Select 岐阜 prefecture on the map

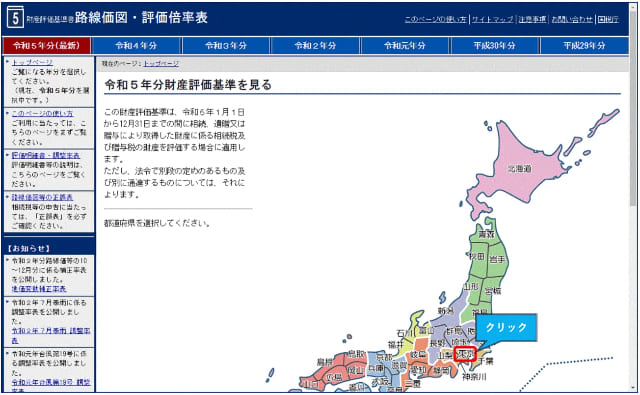418,355
